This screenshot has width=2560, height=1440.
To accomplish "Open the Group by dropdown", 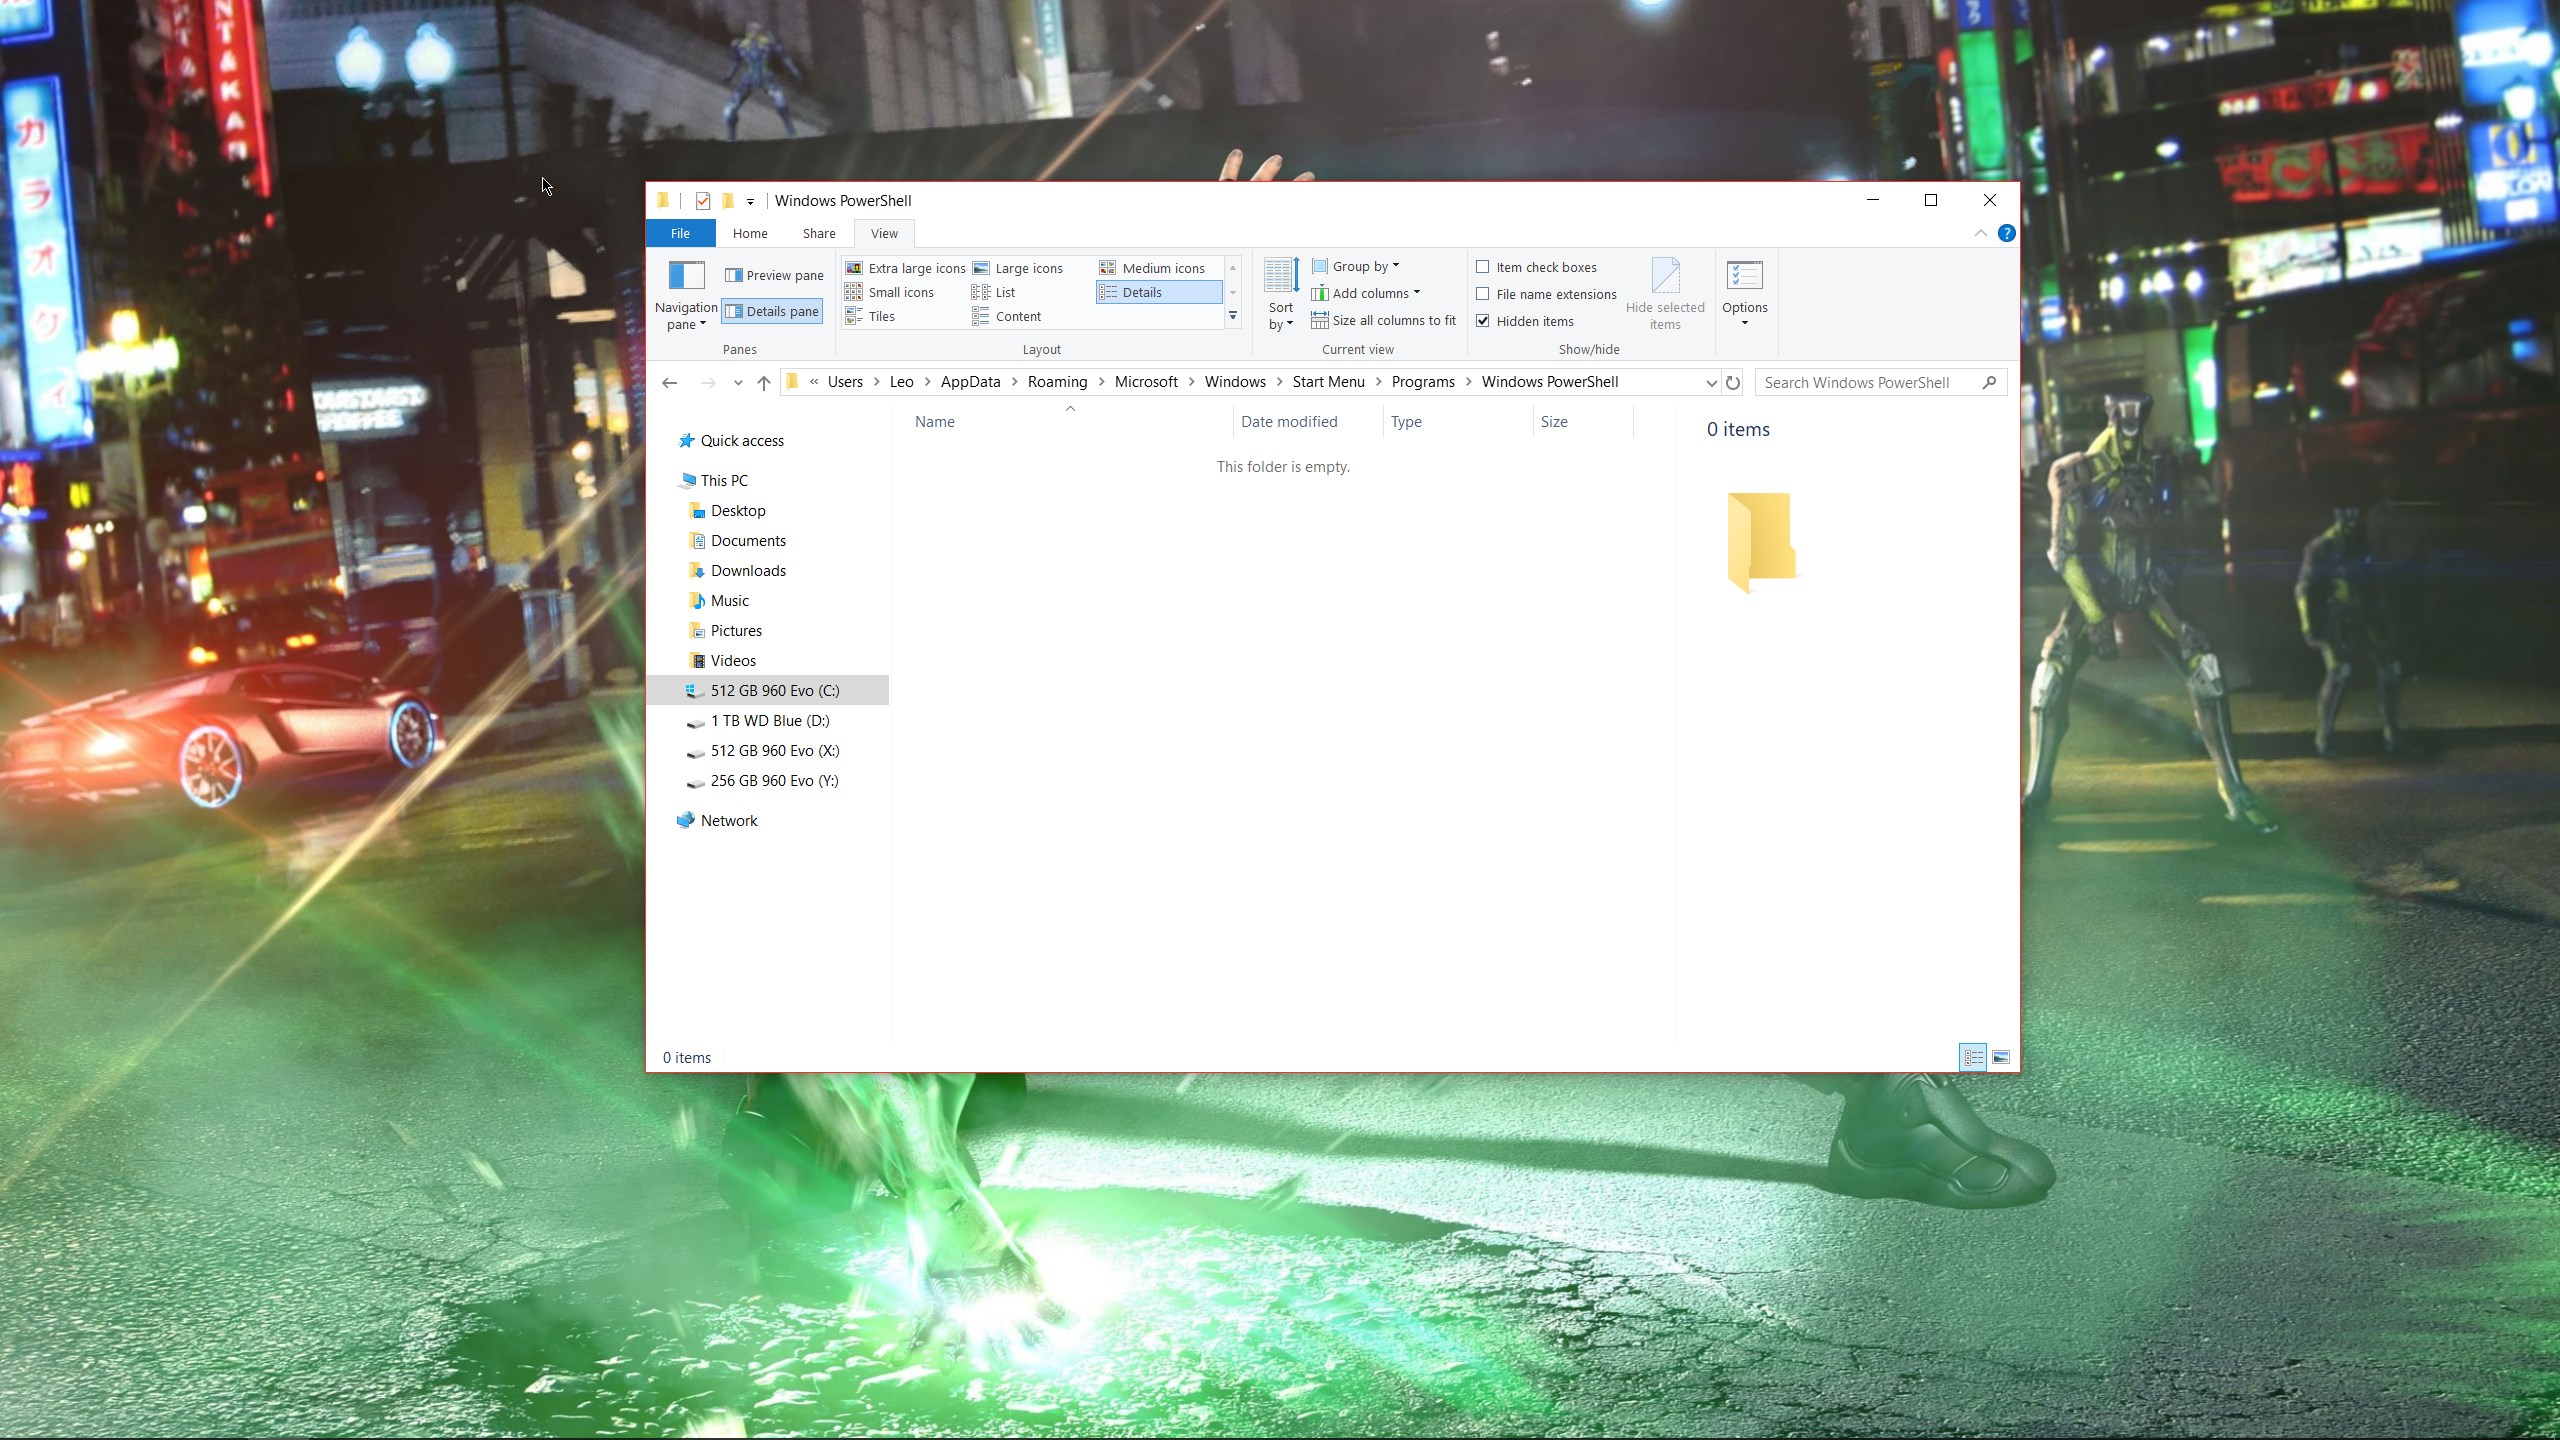I will click(x=1357, y=267).
